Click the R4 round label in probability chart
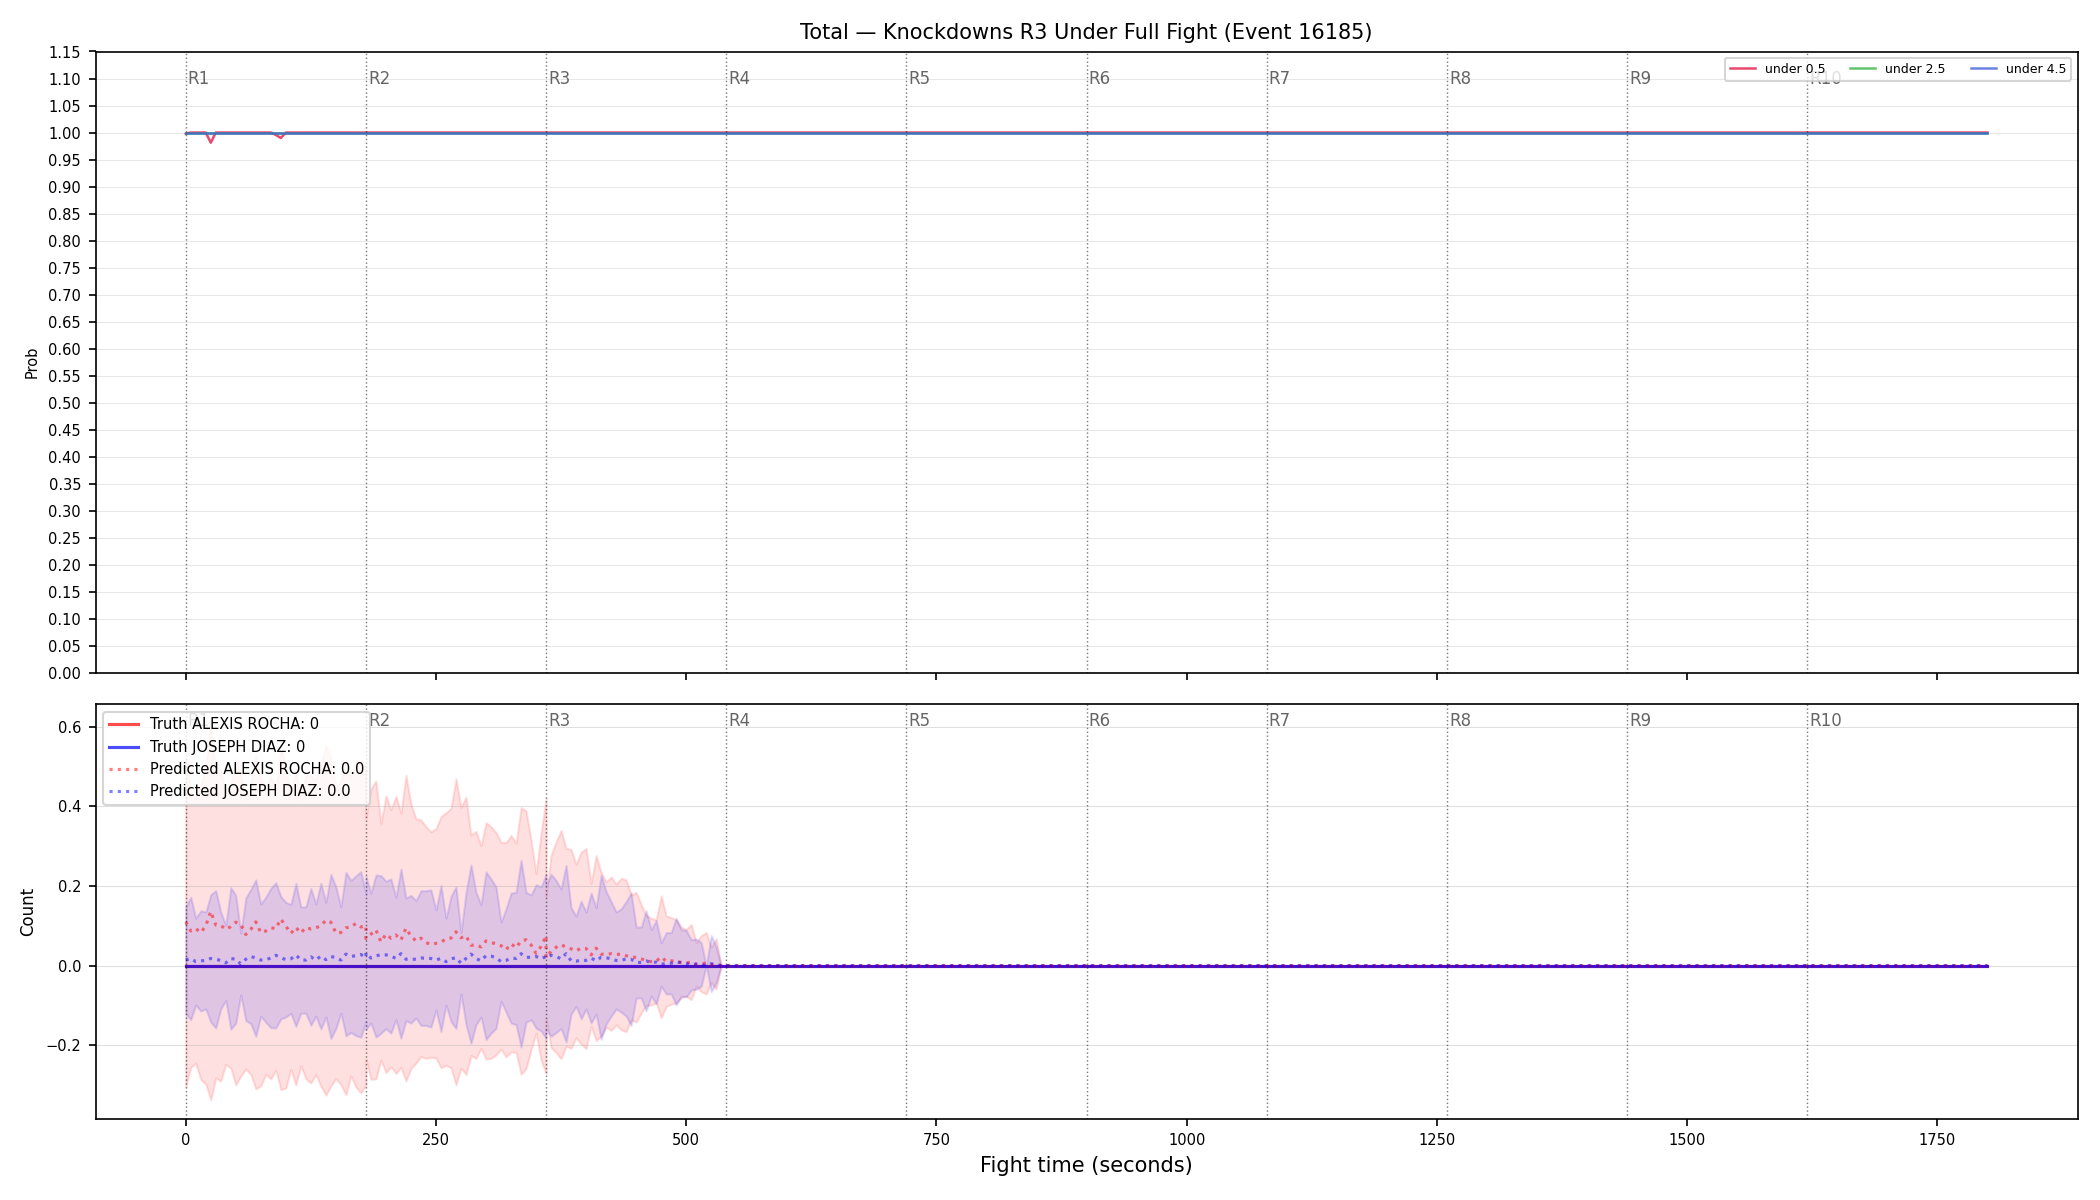Viewport: 2100px width, 1200px height. click(x=739, y=78)
